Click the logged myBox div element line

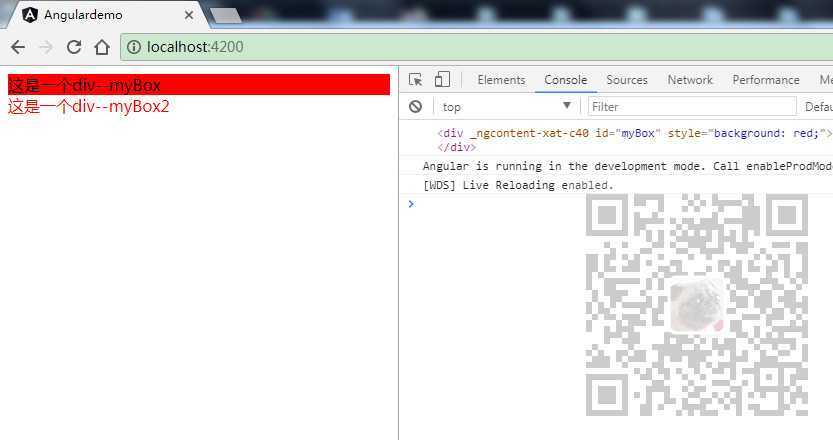tap(634, 133)
